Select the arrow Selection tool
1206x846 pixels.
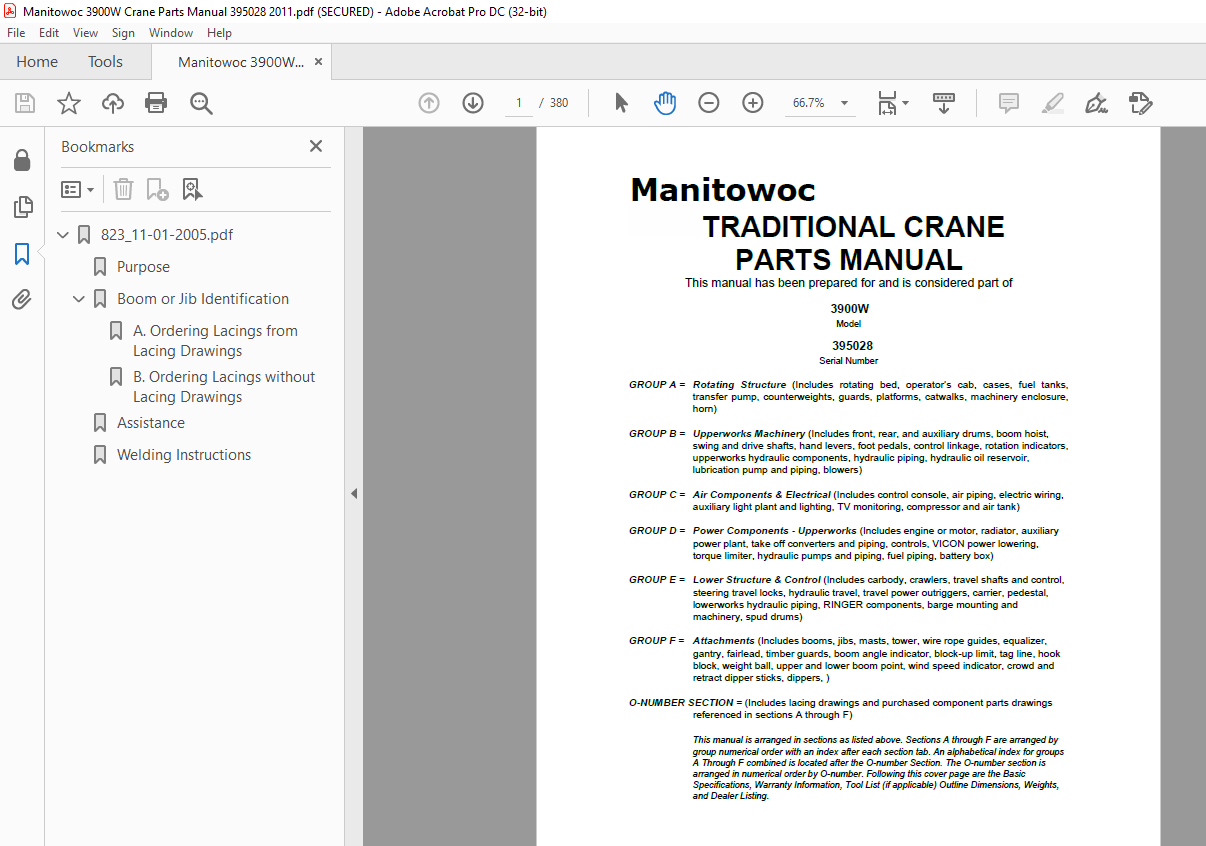pyautogui.click(x=621, y=103)
